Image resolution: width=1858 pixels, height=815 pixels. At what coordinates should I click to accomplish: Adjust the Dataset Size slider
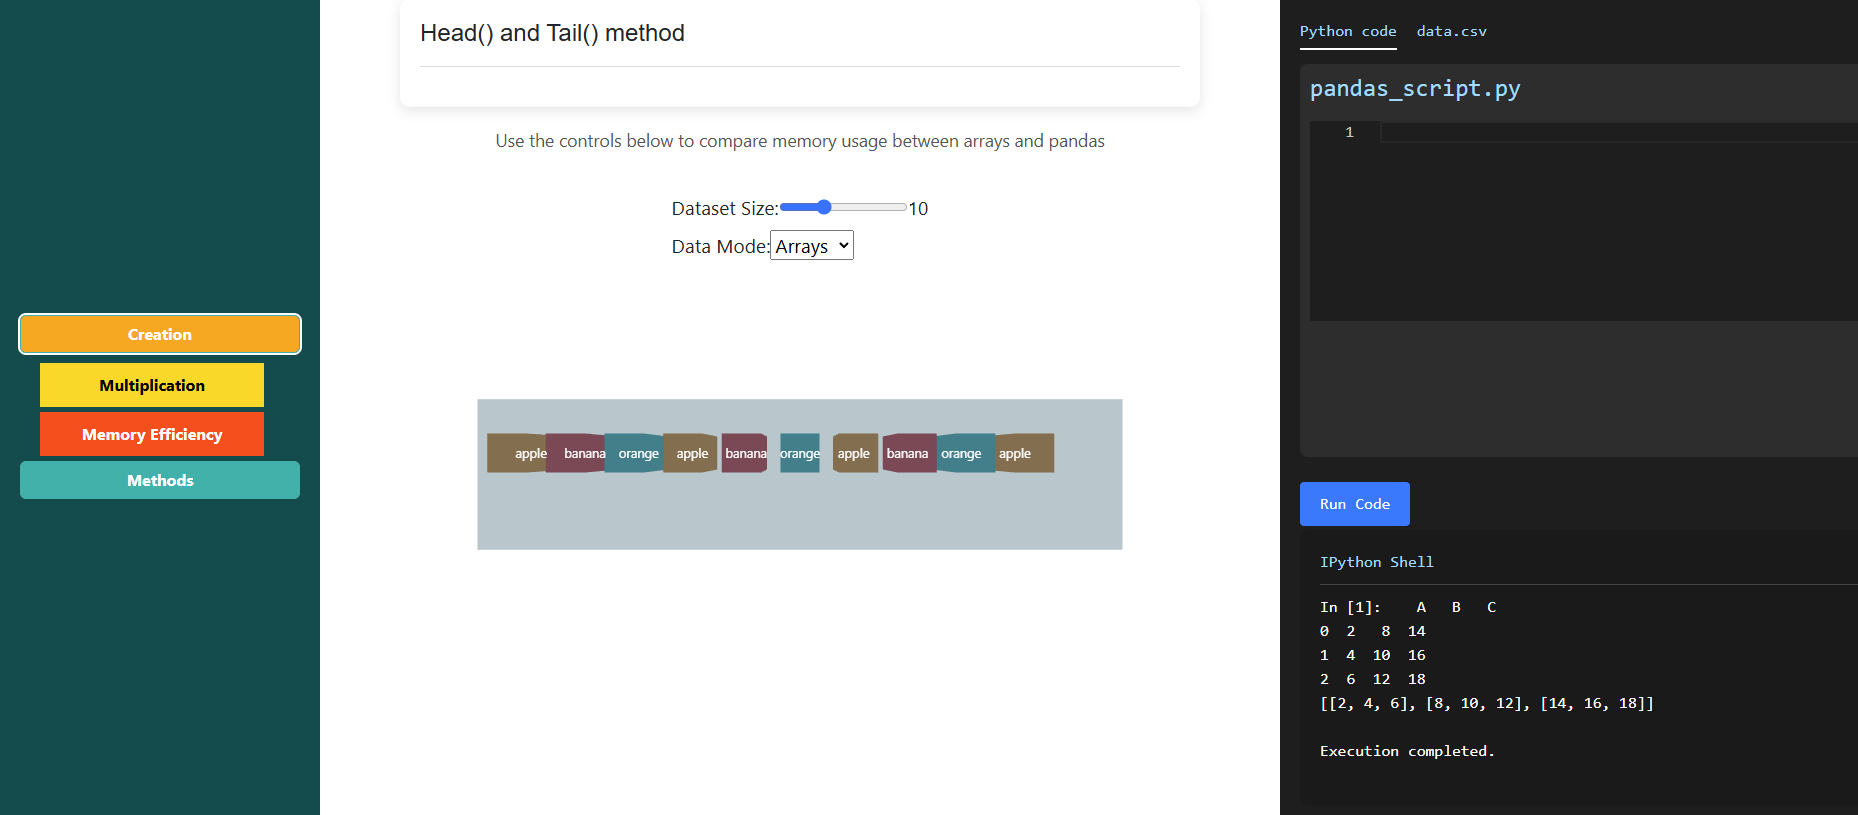[843, 207]
